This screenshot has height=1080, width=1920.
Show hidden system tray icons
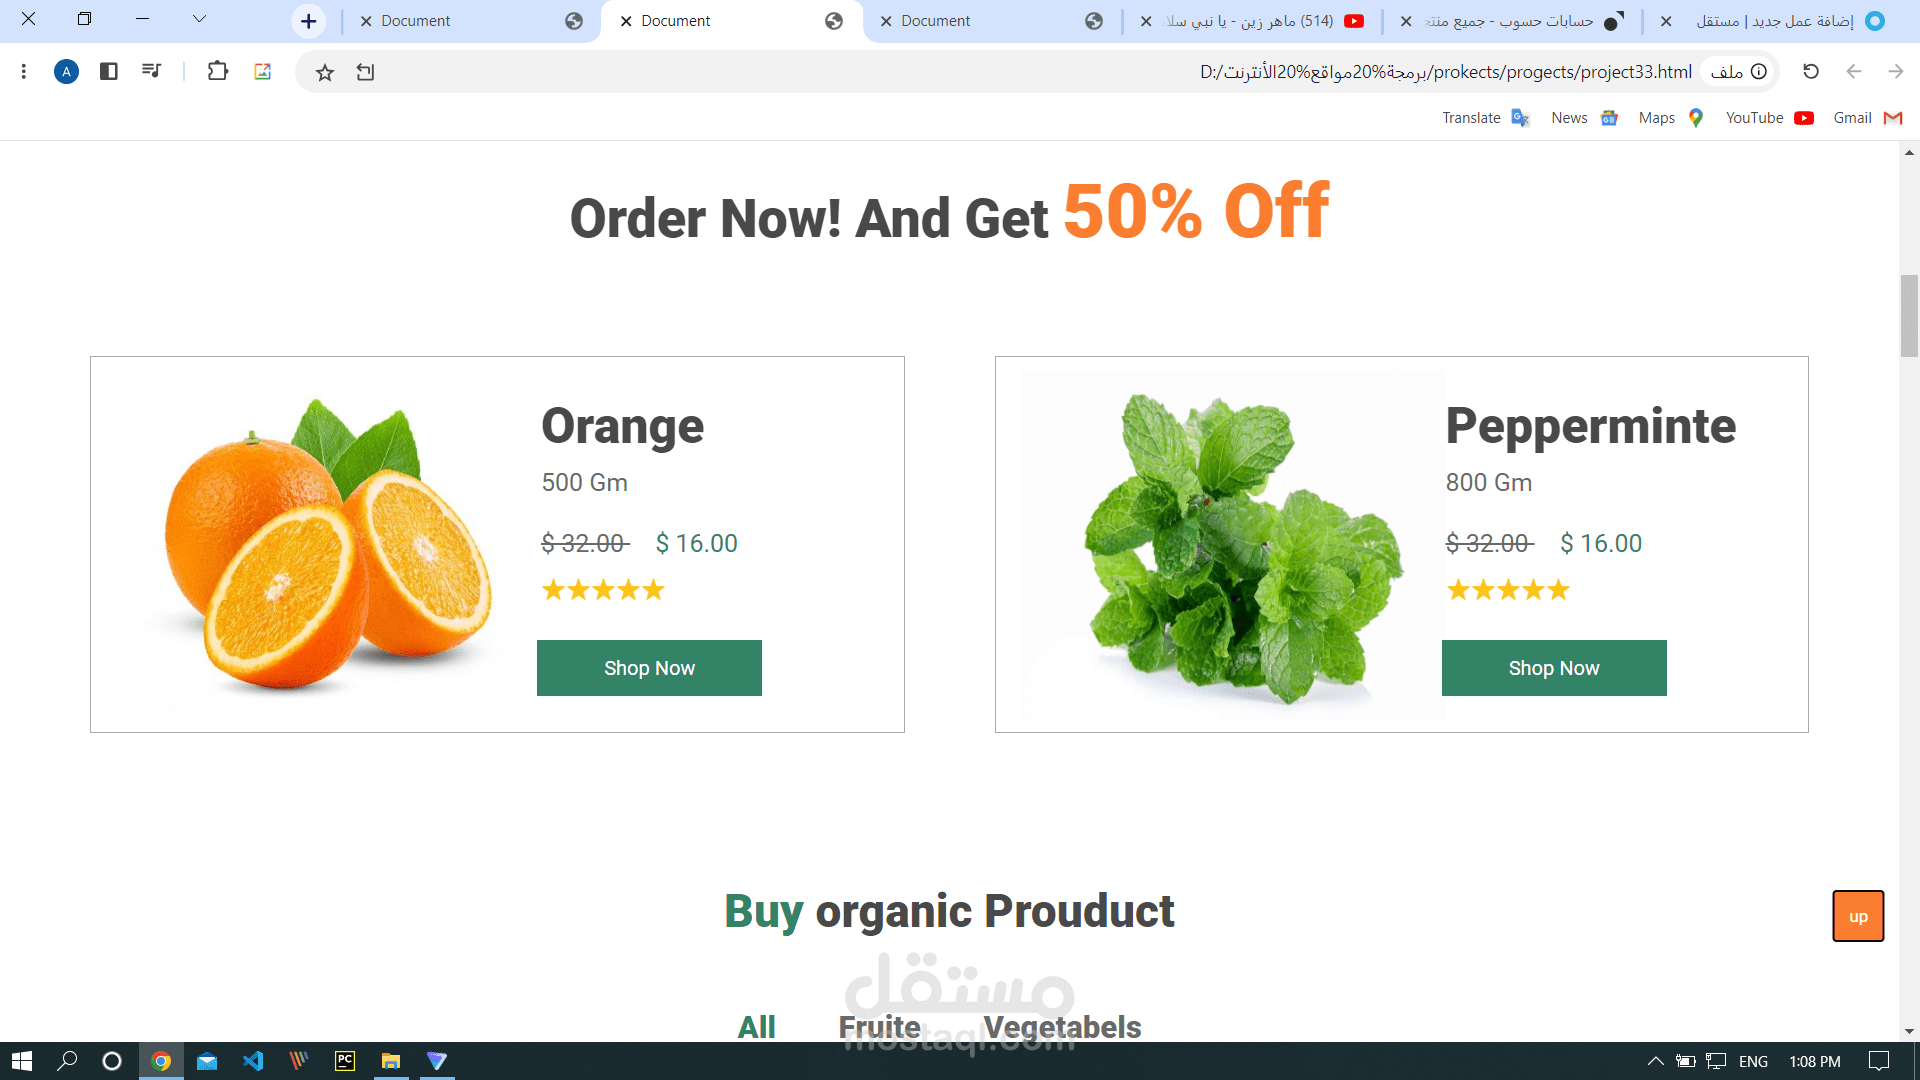[x=1655, y=1061]
